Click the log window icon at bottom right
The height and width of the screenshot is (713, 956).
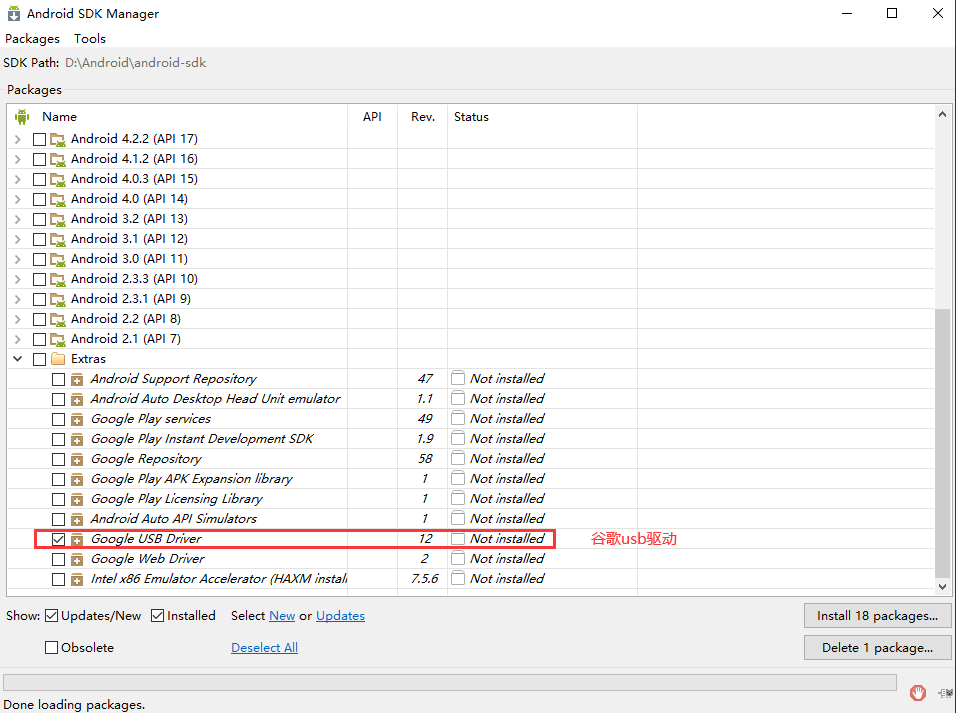click(x=946, y=693)
